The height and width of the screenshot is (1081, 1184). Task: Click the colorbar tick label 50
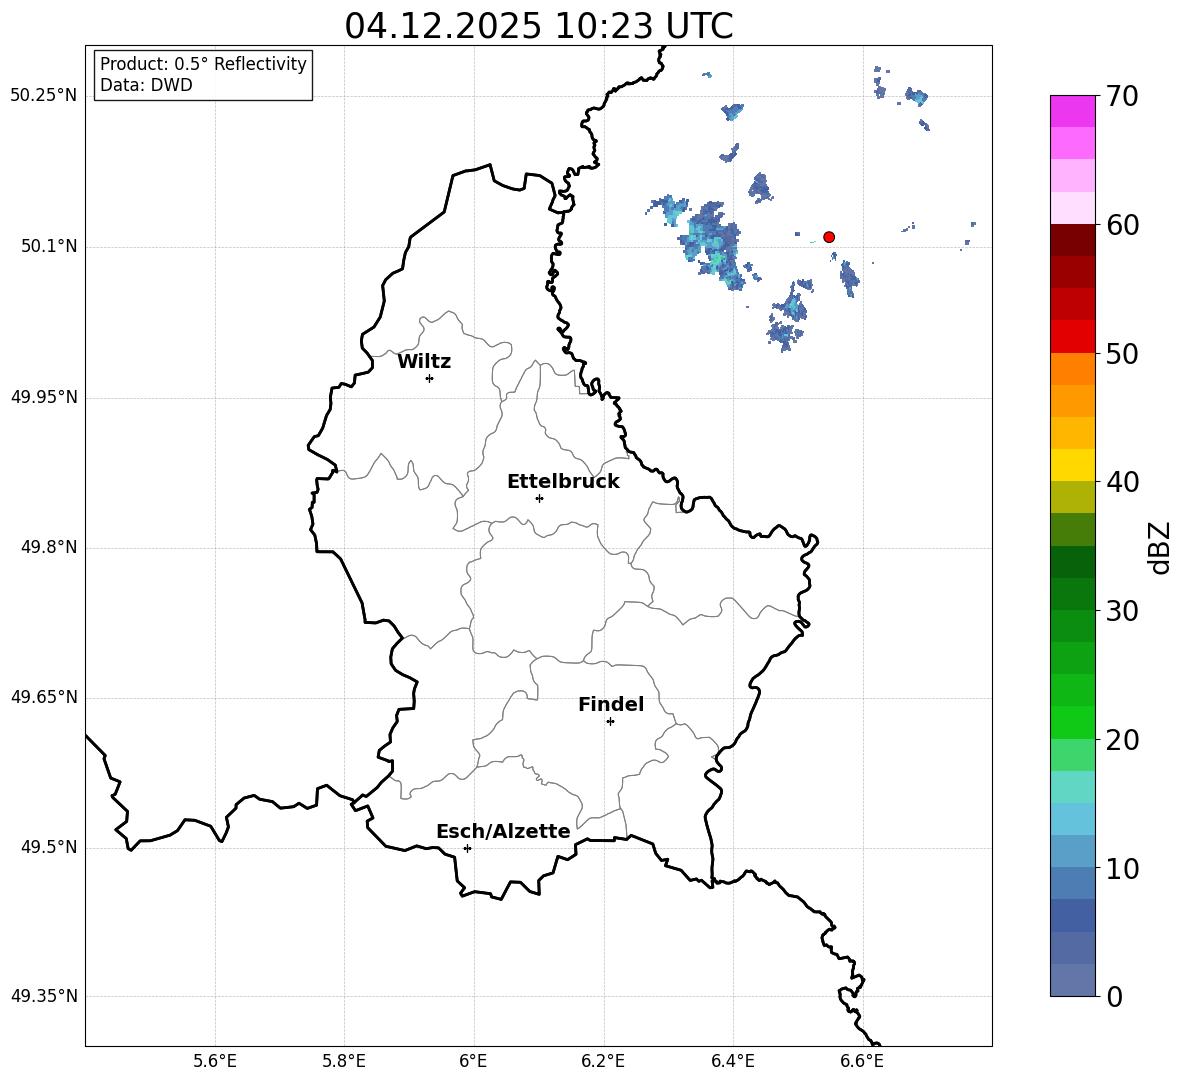pos(1122,353)
